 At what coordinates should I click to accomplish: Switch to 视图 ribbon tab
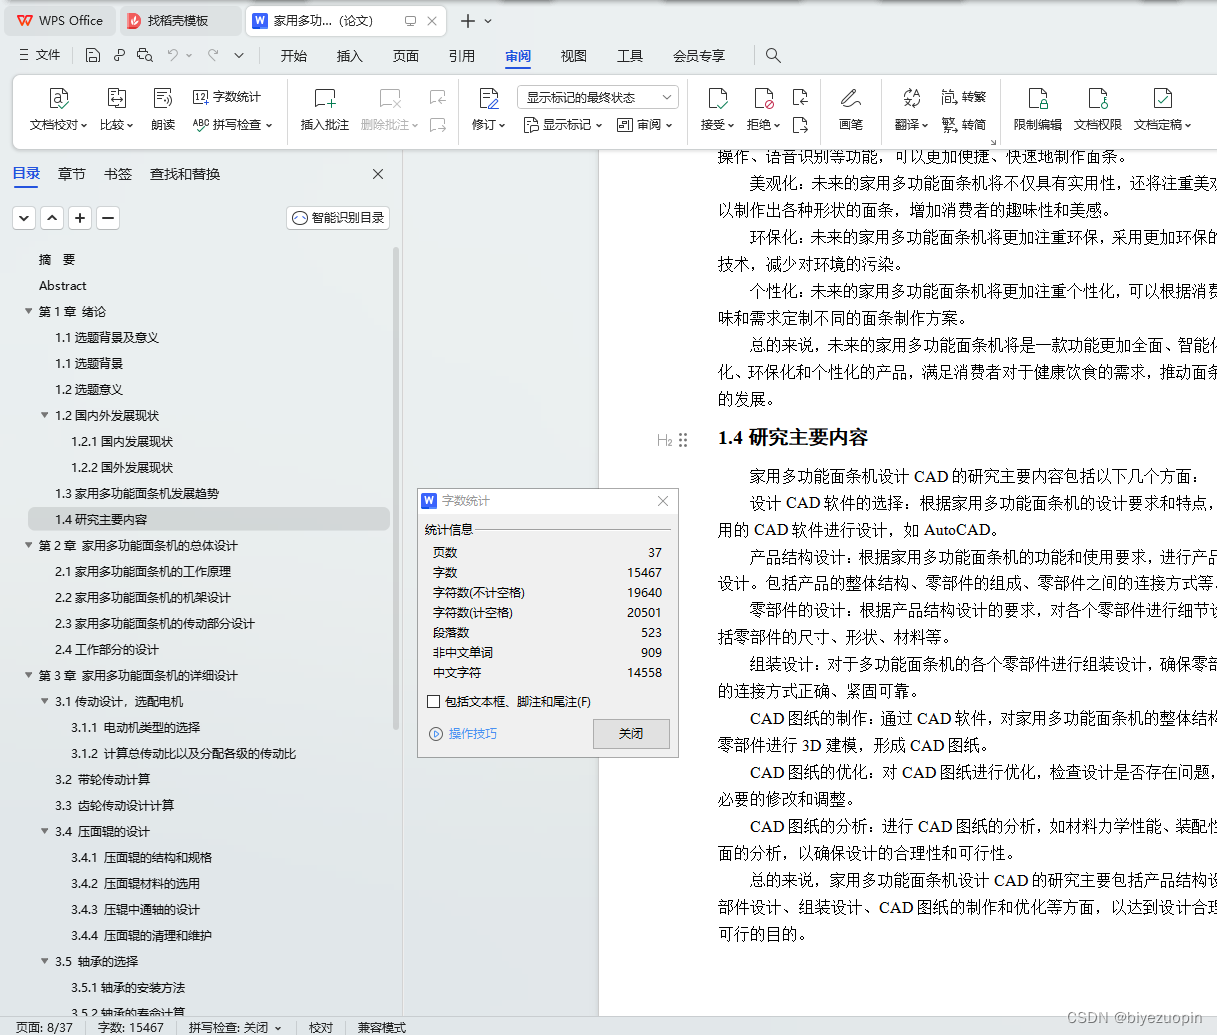pos(574,56)
